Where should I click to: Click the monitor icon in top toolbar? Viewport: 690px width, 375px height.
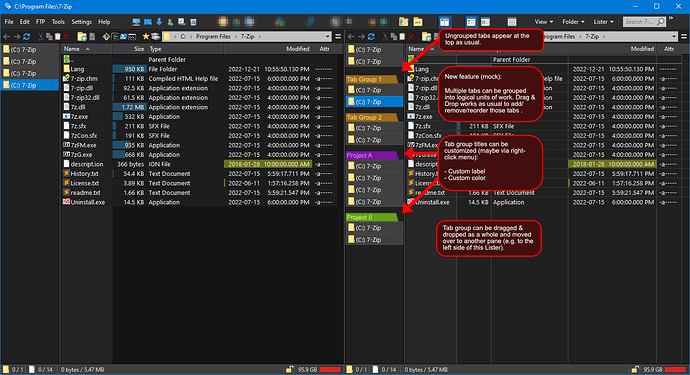pos(136,22)
